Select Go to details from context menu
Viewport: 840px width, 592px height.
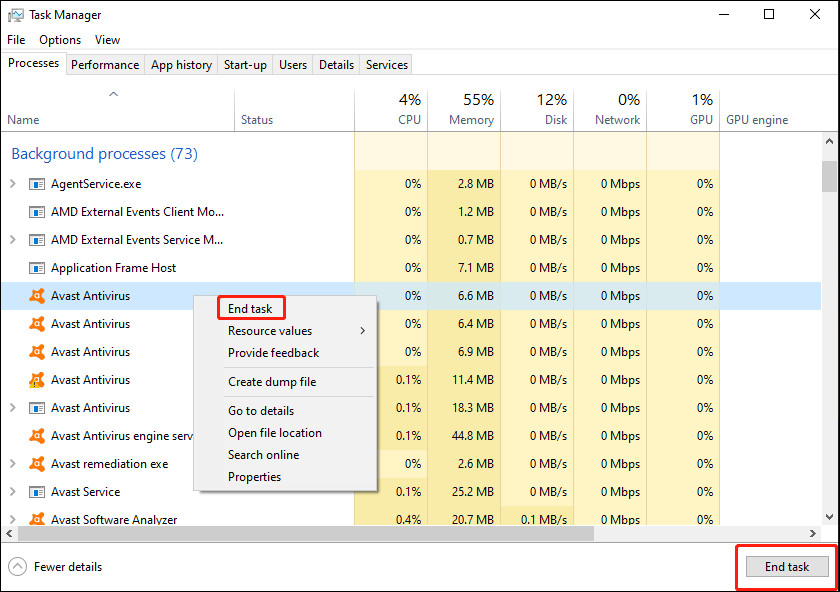[263, 410]
